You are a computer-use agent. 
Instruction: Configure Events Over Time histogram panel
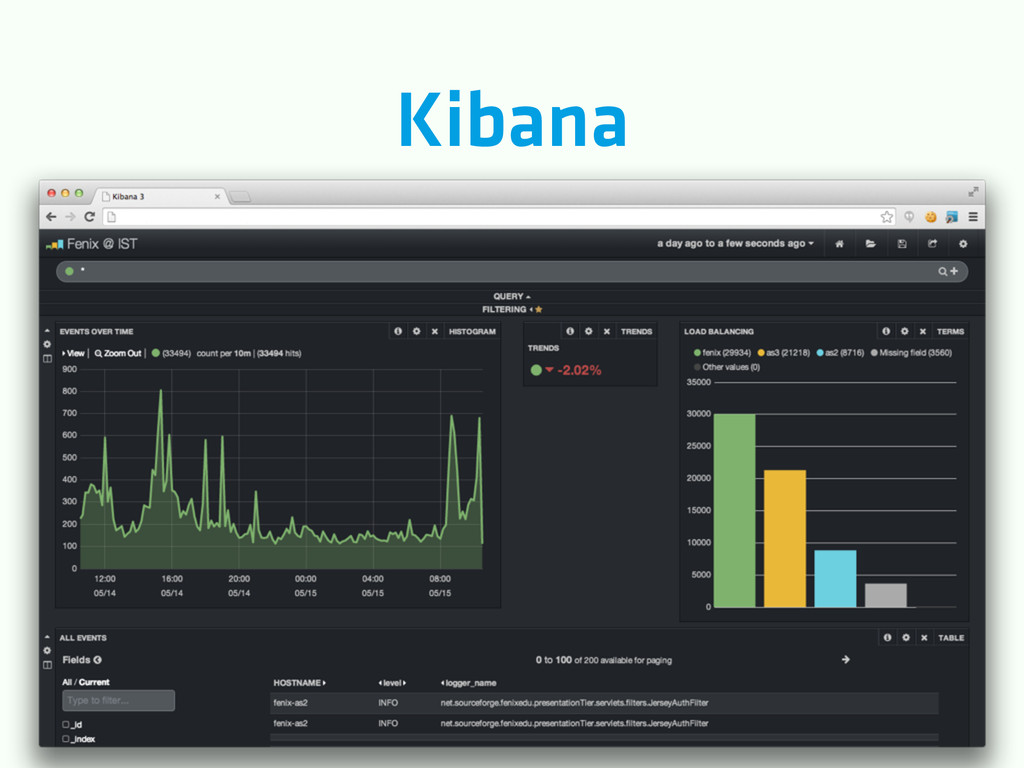tap(416, 331)
